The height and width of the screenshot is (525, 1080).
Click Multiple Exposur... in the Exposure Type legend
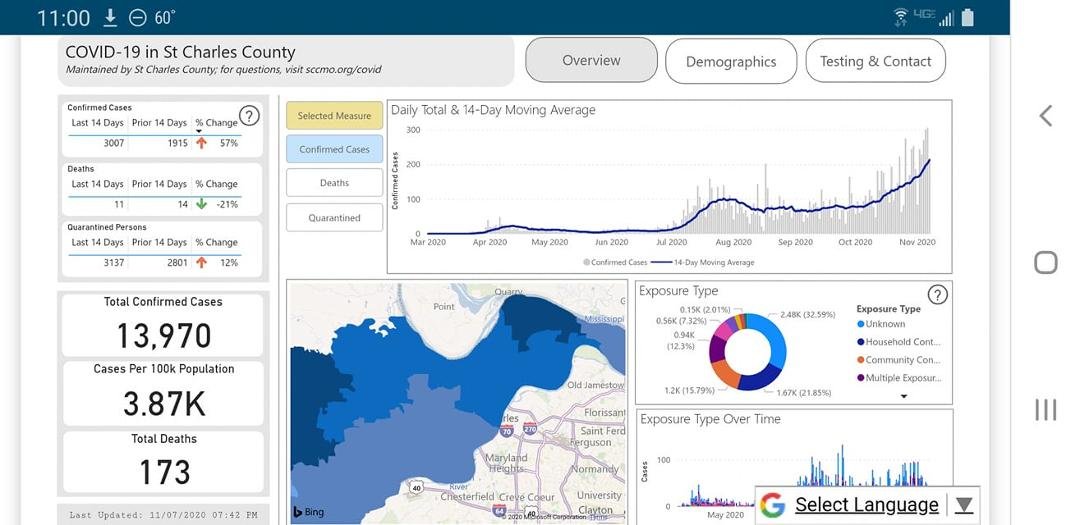pos(899,378)
